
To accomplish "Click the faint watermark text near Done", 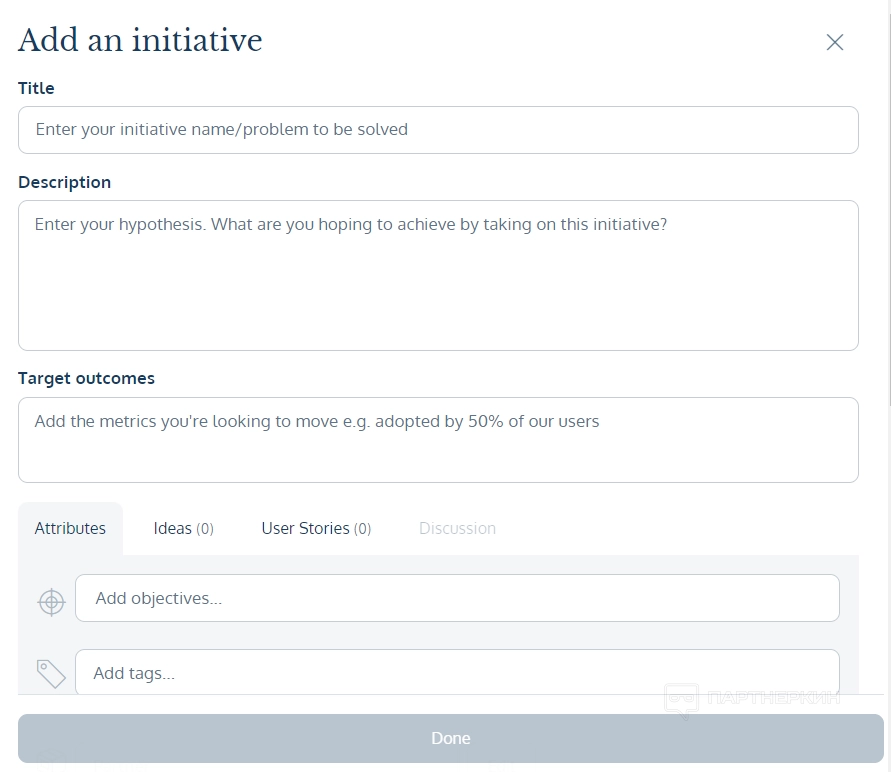I will click(773, 698).
